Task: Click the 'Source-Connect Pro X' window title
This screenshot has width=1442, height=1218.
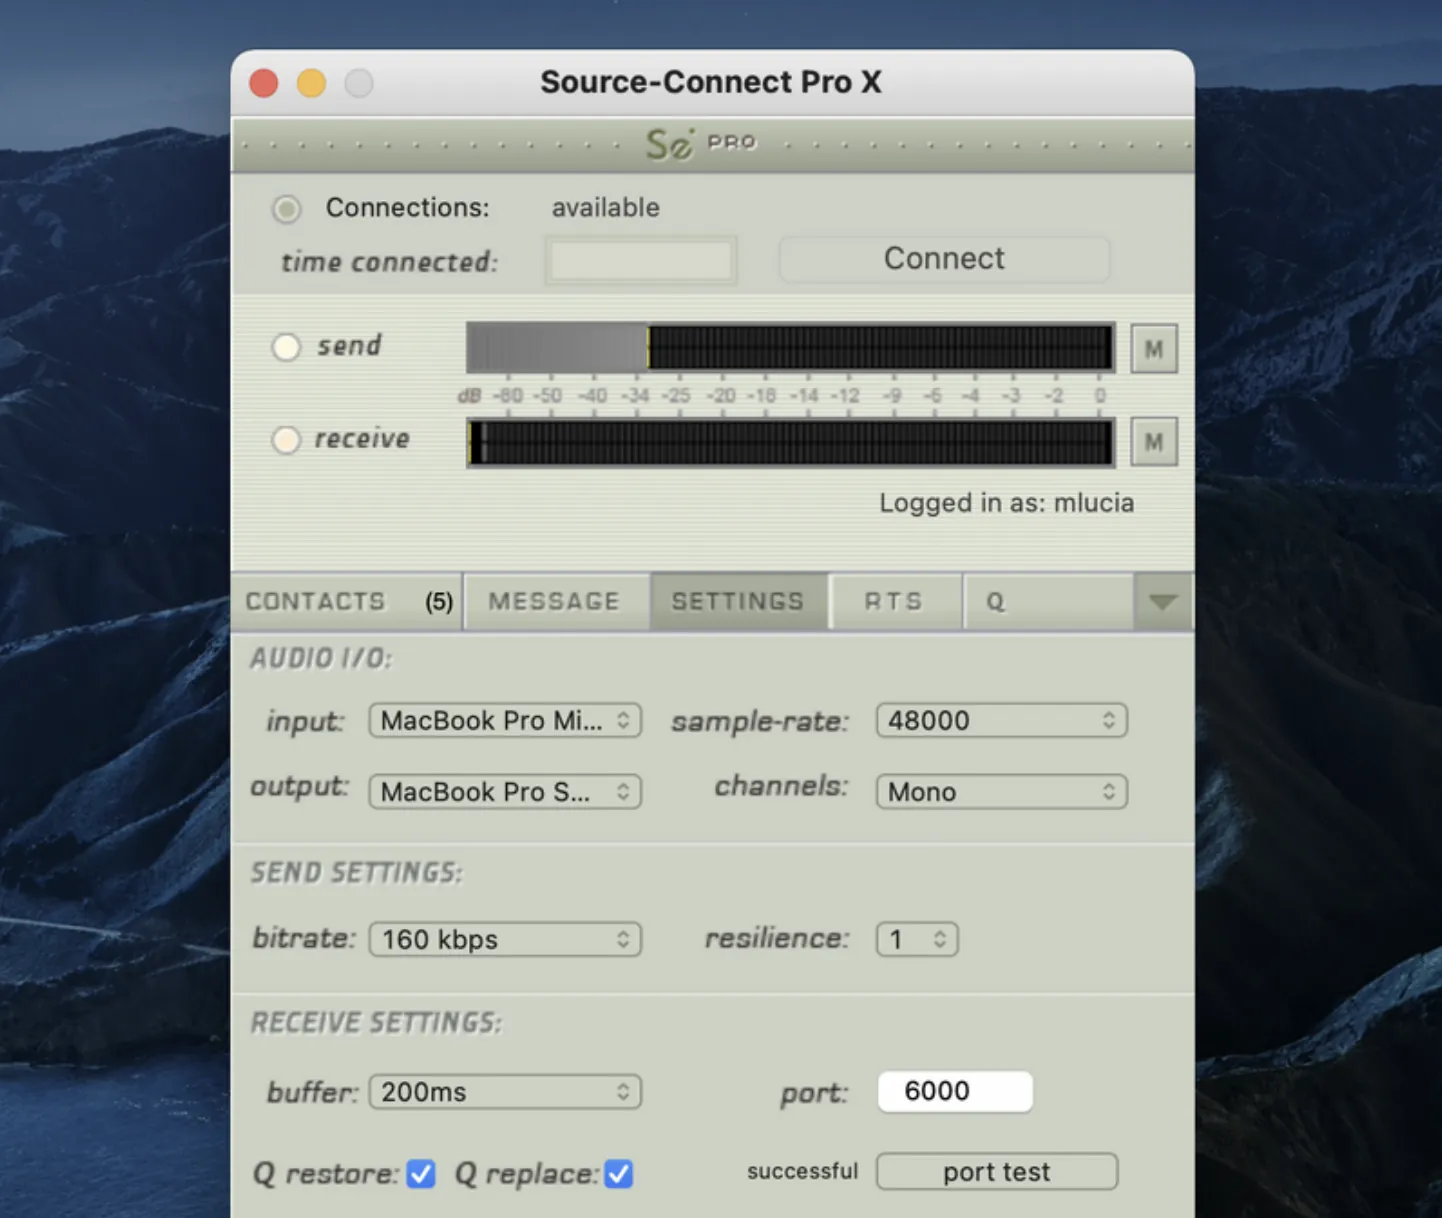Action: [711, 82]
